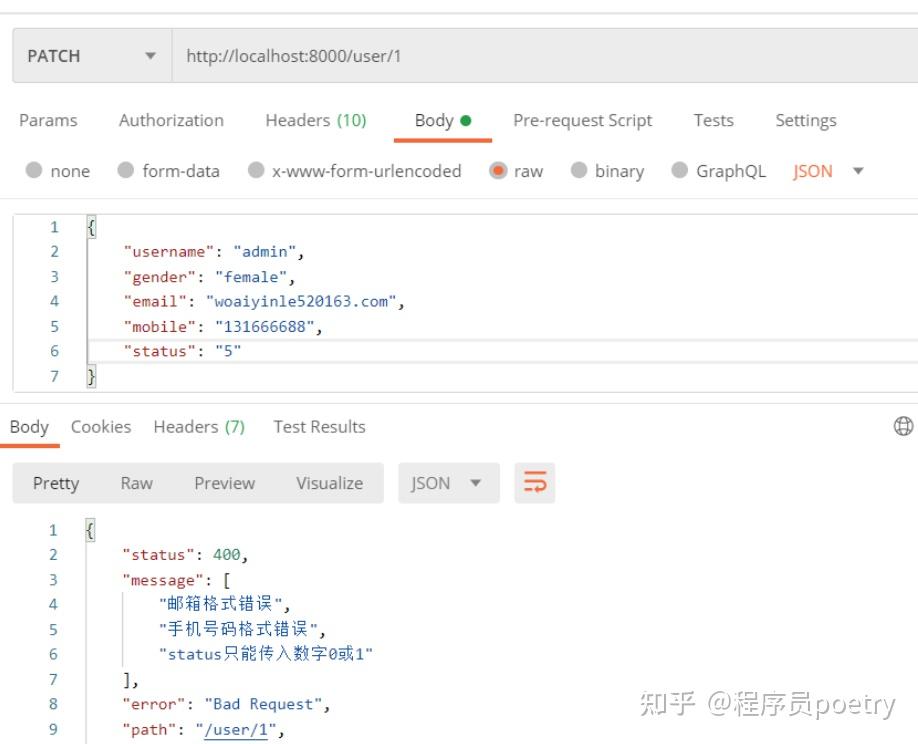Open the request Settings tab

tap(806, 121)
